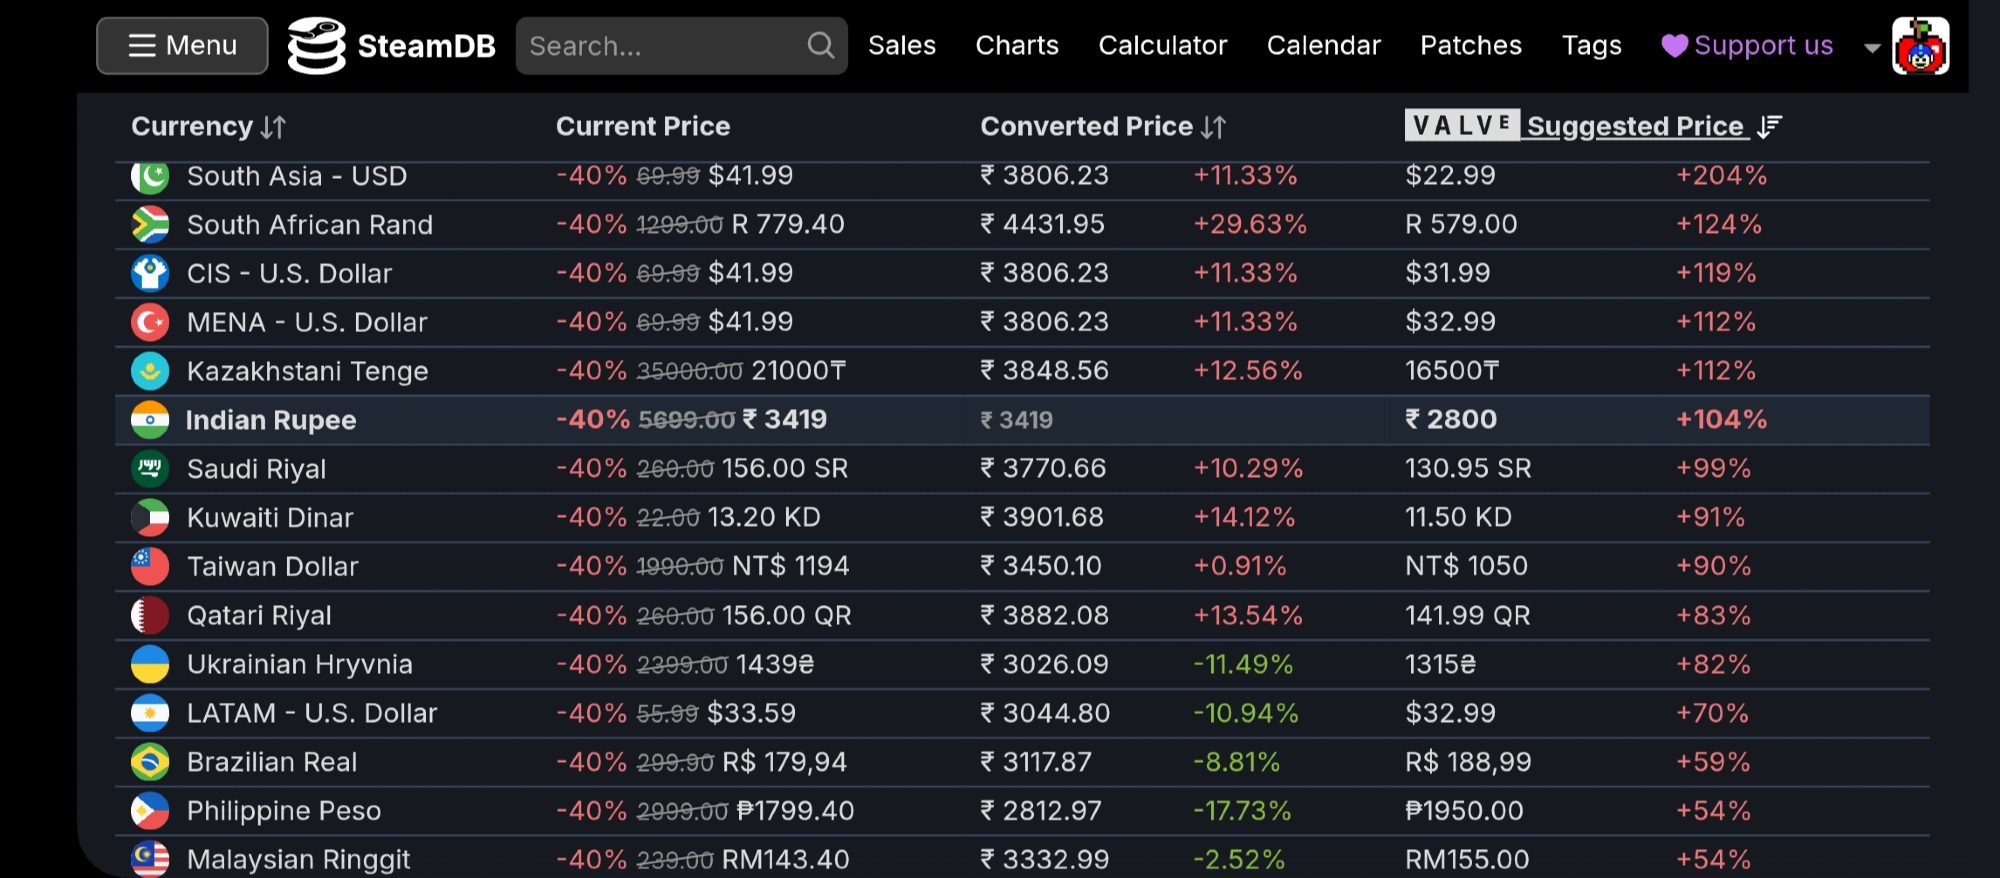Select the Taiwan Dollar row
Screen dimensions: 2000x878
tap(273, 567)
